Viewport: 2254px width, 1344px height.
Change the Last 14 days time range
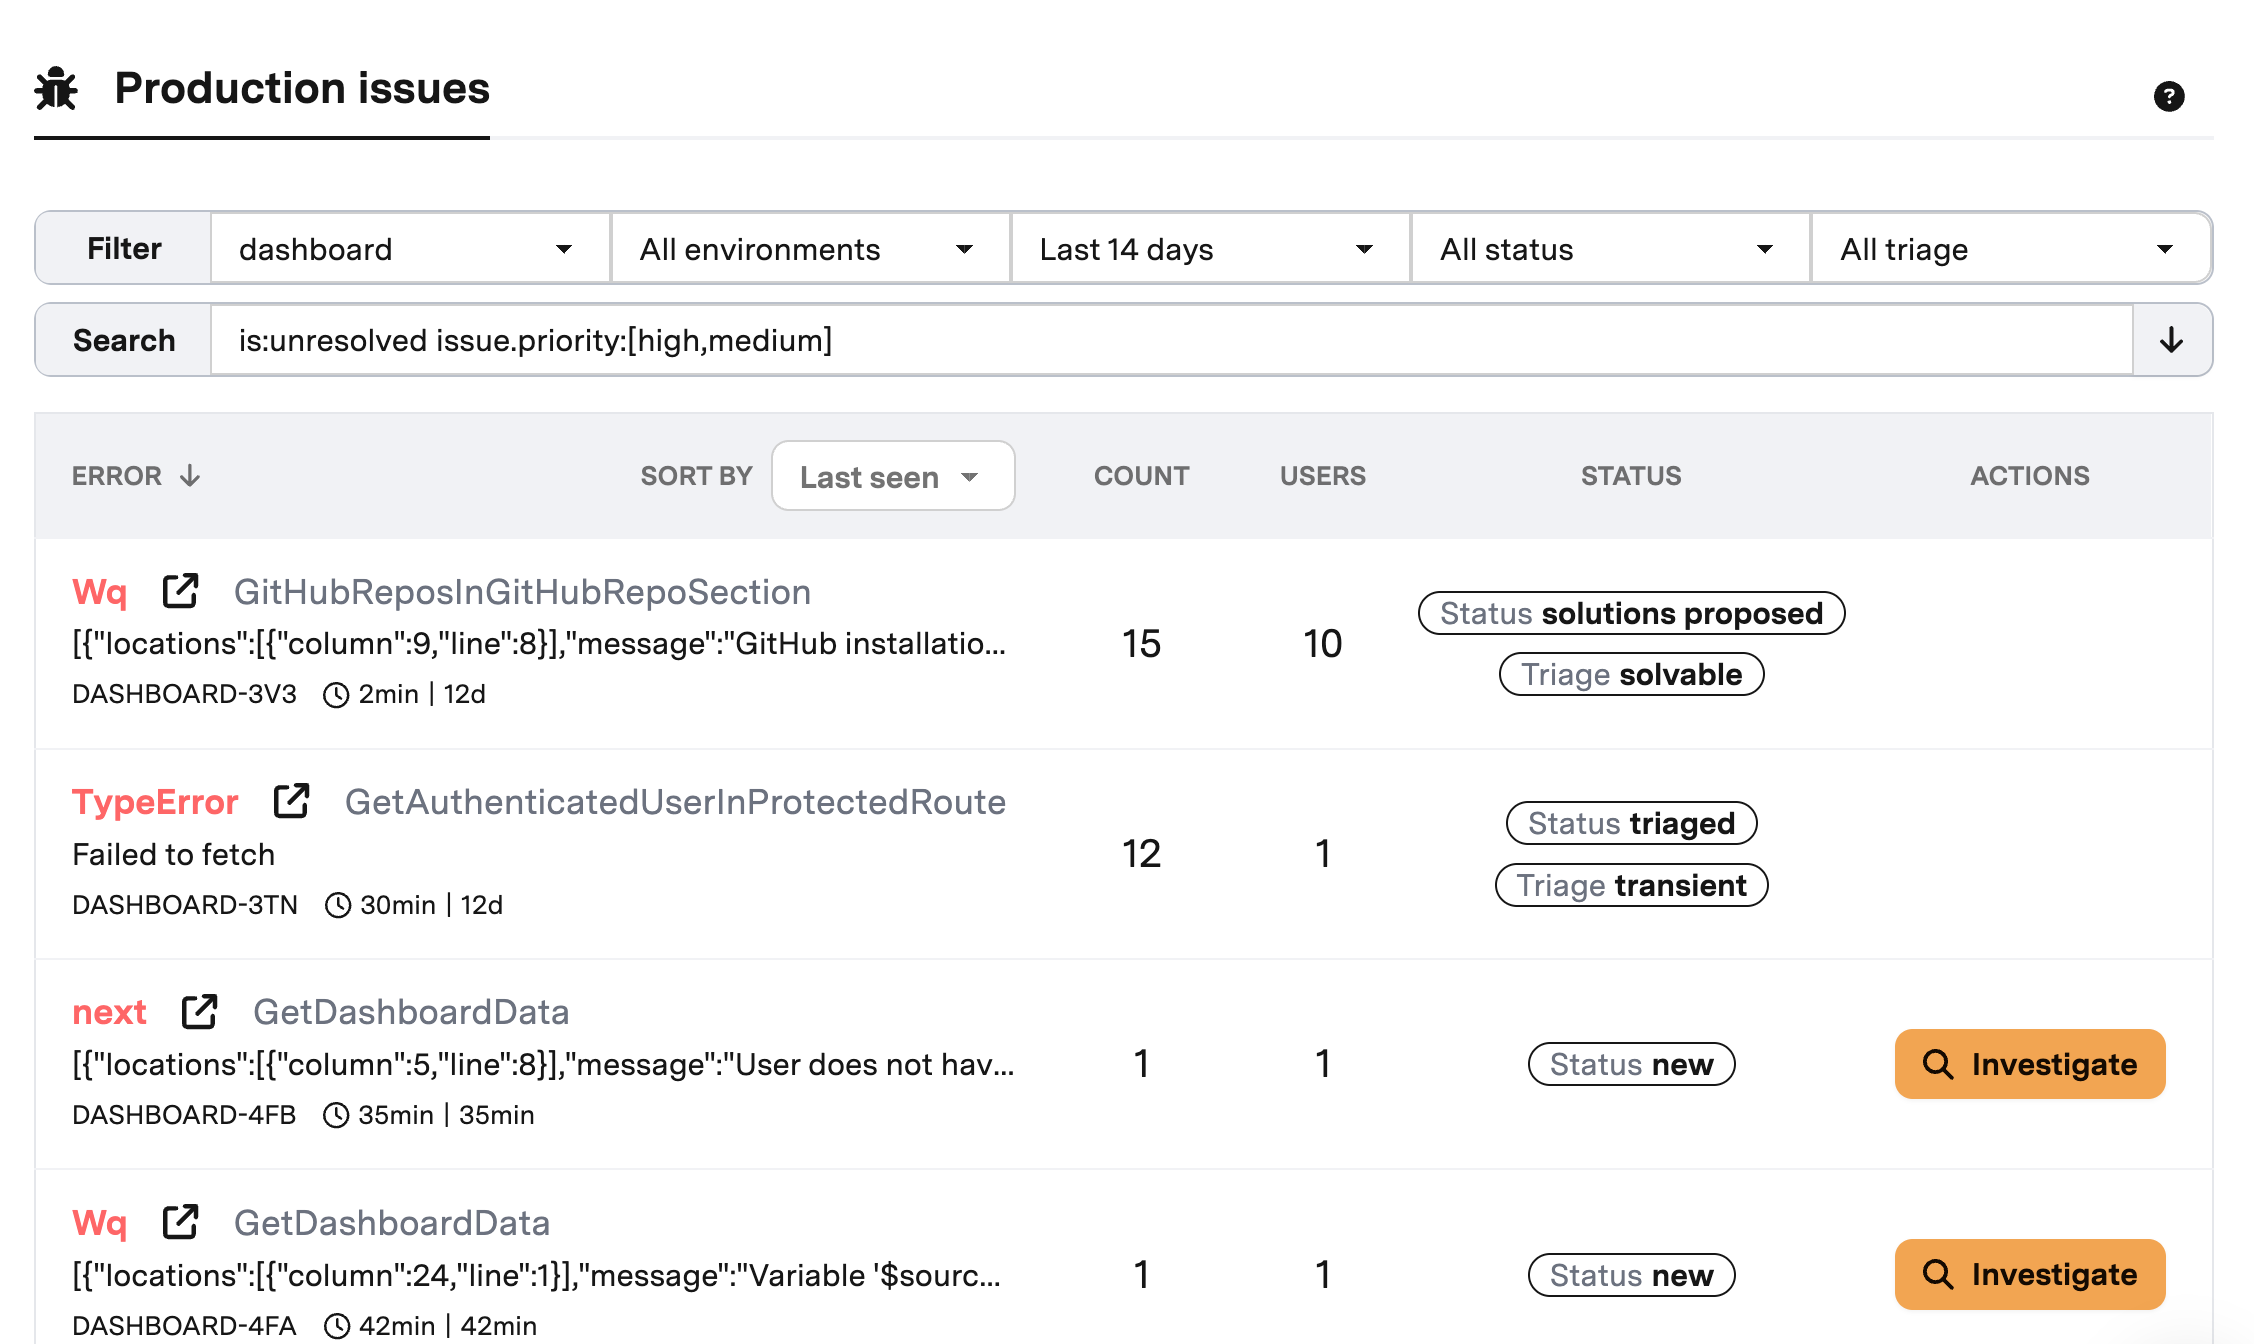1210,249
